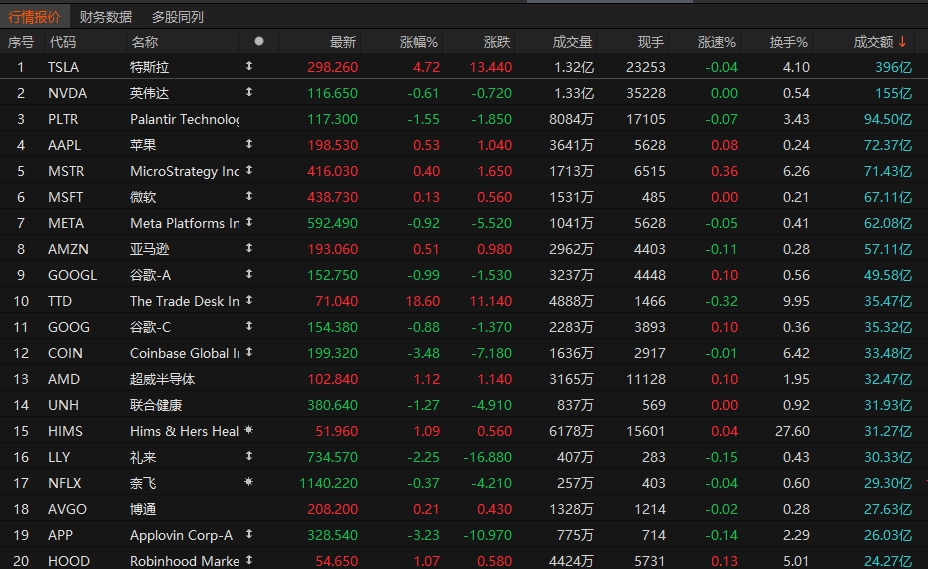The width and height of the screenshot is (928, 569).
Task: Switch to the 多股同列 tab
Action: pos(178,17)
